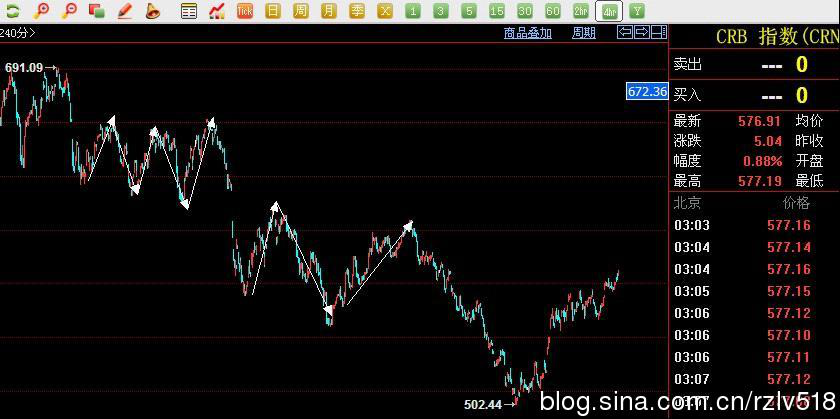Viewport: 840px width, 419px height.
Task: Choose the 15-minute timeframe
Action: click(497, 11)
